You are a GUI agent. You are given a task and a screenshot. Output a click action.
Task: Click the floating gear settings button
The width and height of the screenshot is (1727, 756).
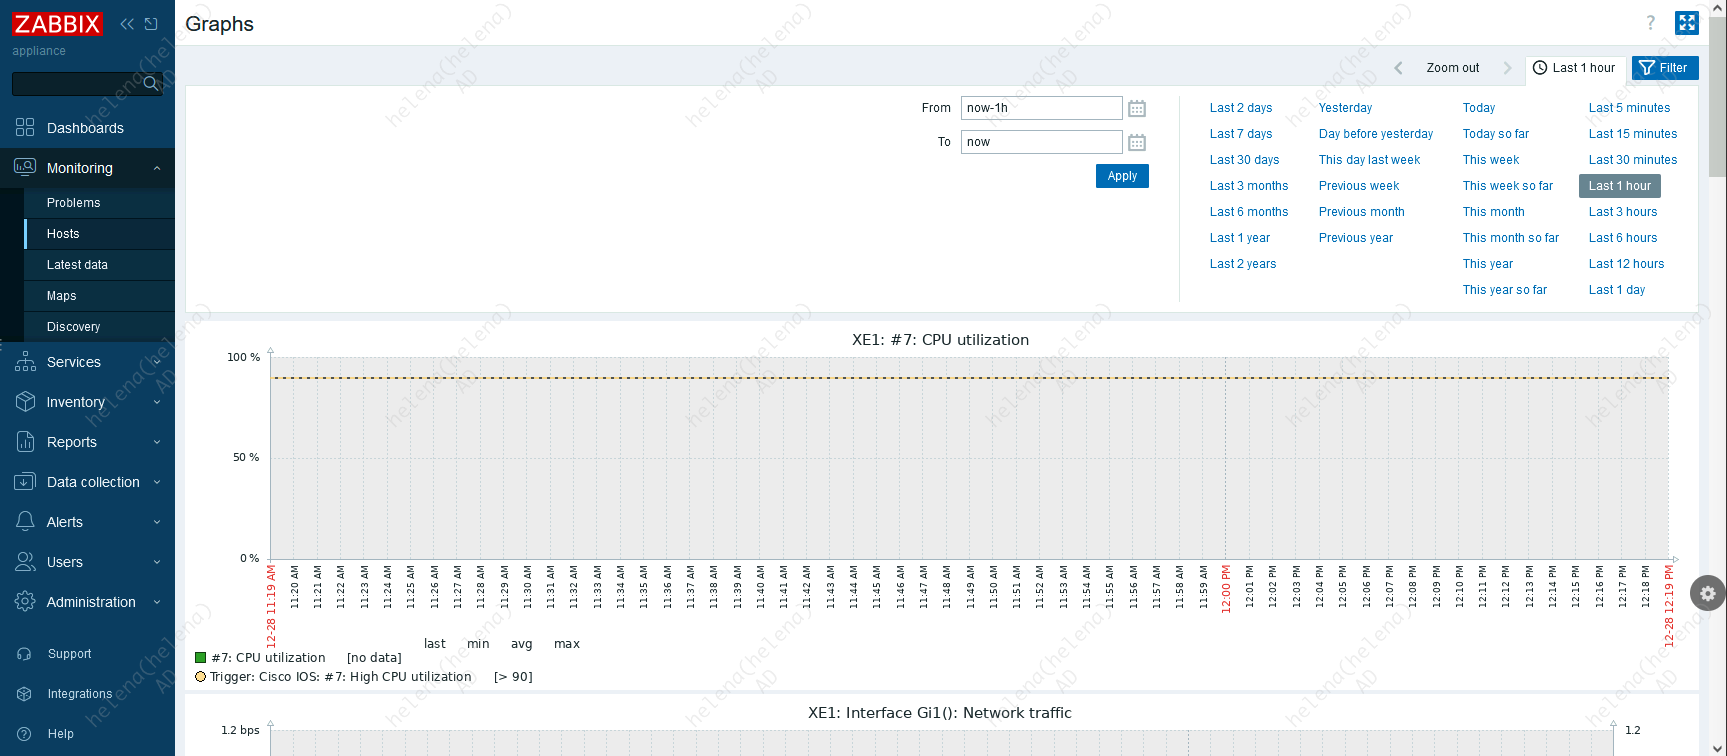pyautogui.click(x=1707, y=594)
